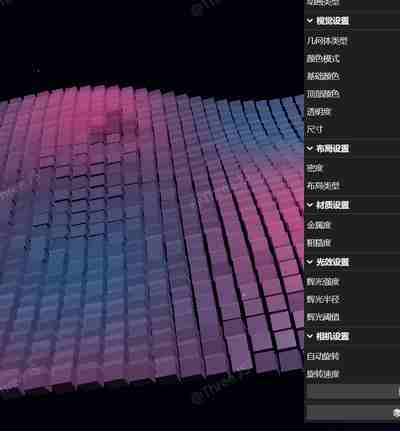Collapse the 布局设置 section chevron
Image resolution: width=400 pixels, height=431 pixels.
pyautogui.click(x=310, y=148)
